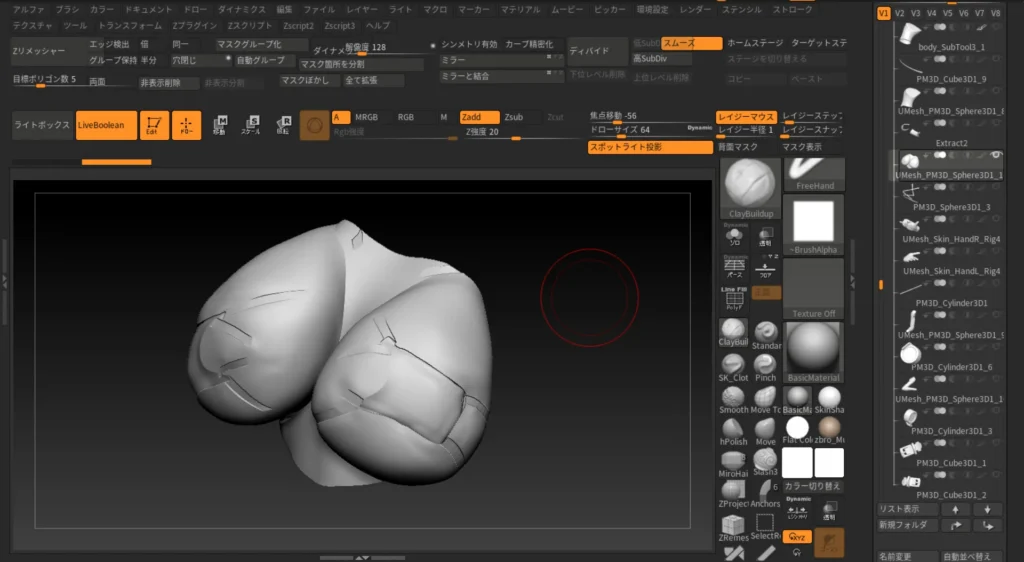Select the ClayBuildup brush thumbnail
Screen dimensions: 1024x562
pyautogui.click(x=752, y=185)
